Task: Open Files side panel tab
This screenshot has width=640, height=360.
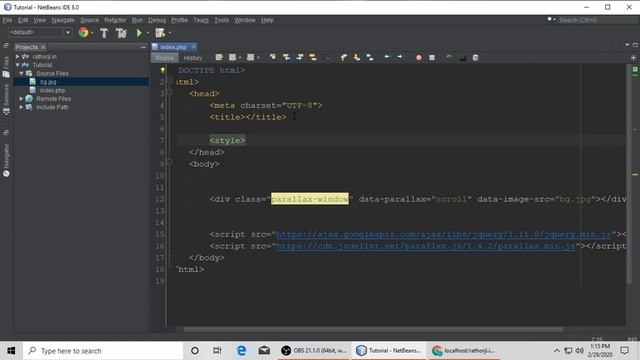Action: pyautogui.click(x=6, y=67)
